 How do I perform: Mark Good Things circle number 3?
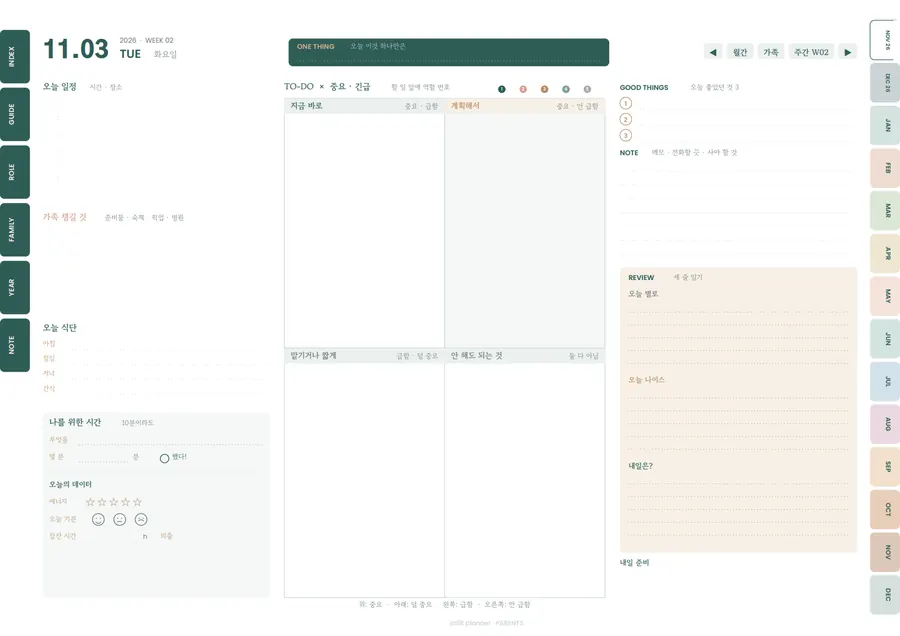click(626, 135)
